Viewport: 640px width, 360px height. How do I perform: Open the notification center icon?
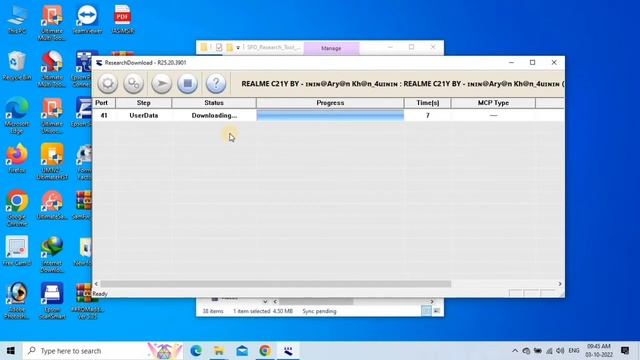[x=625, y=351]
